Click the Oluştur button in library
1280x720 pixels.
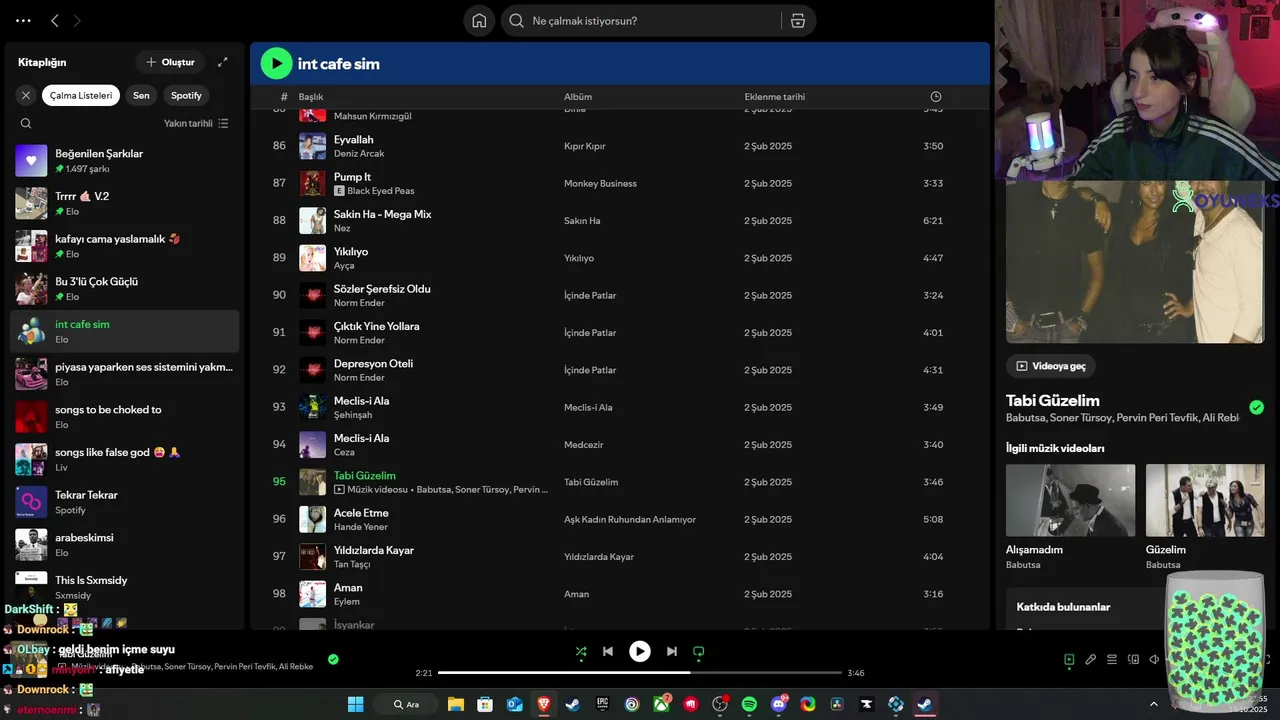tap(170, 62)
